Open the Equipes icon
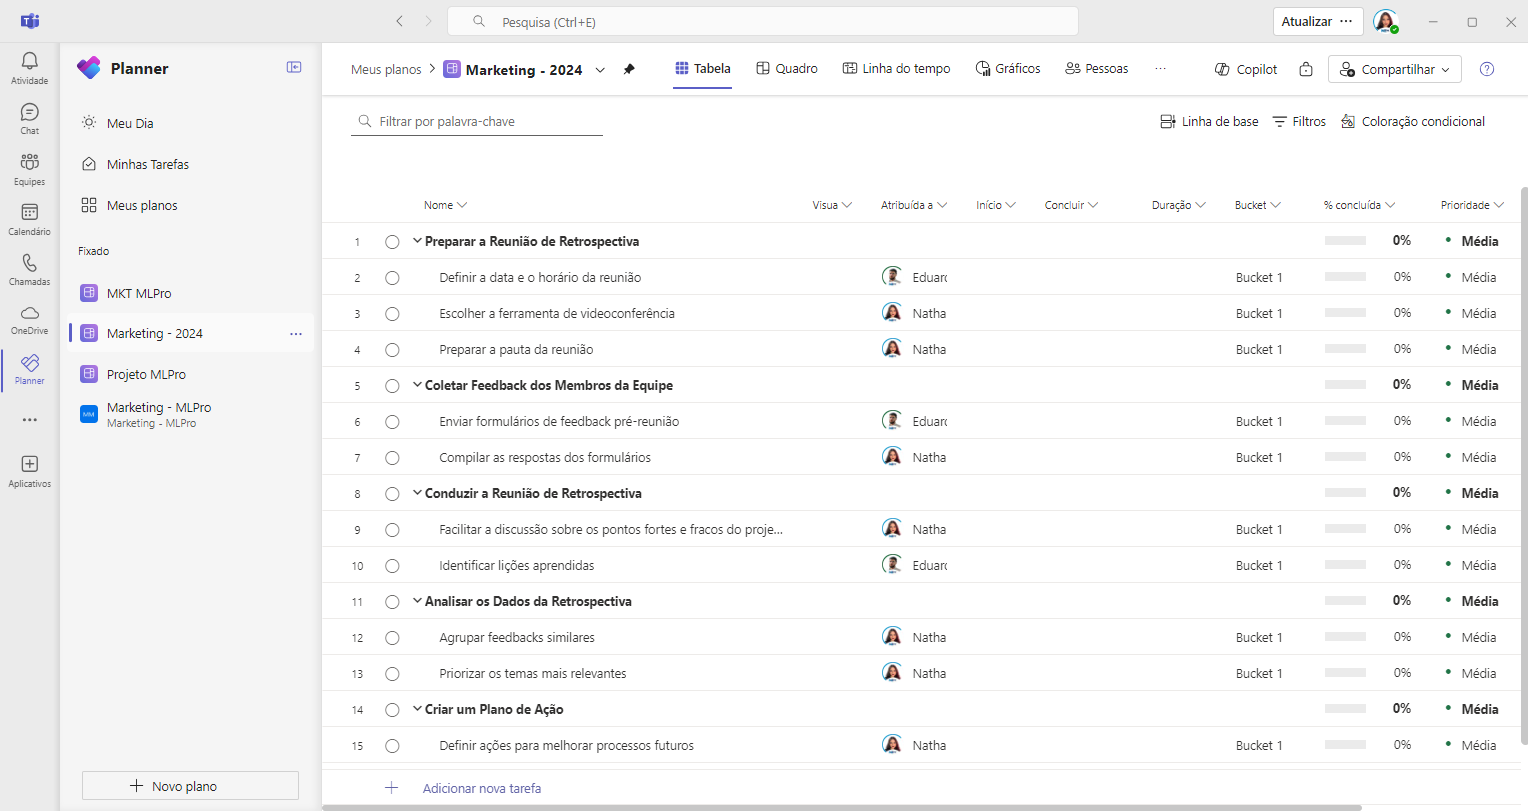This screenshot has width=1528, height=811. pos(30,162)
